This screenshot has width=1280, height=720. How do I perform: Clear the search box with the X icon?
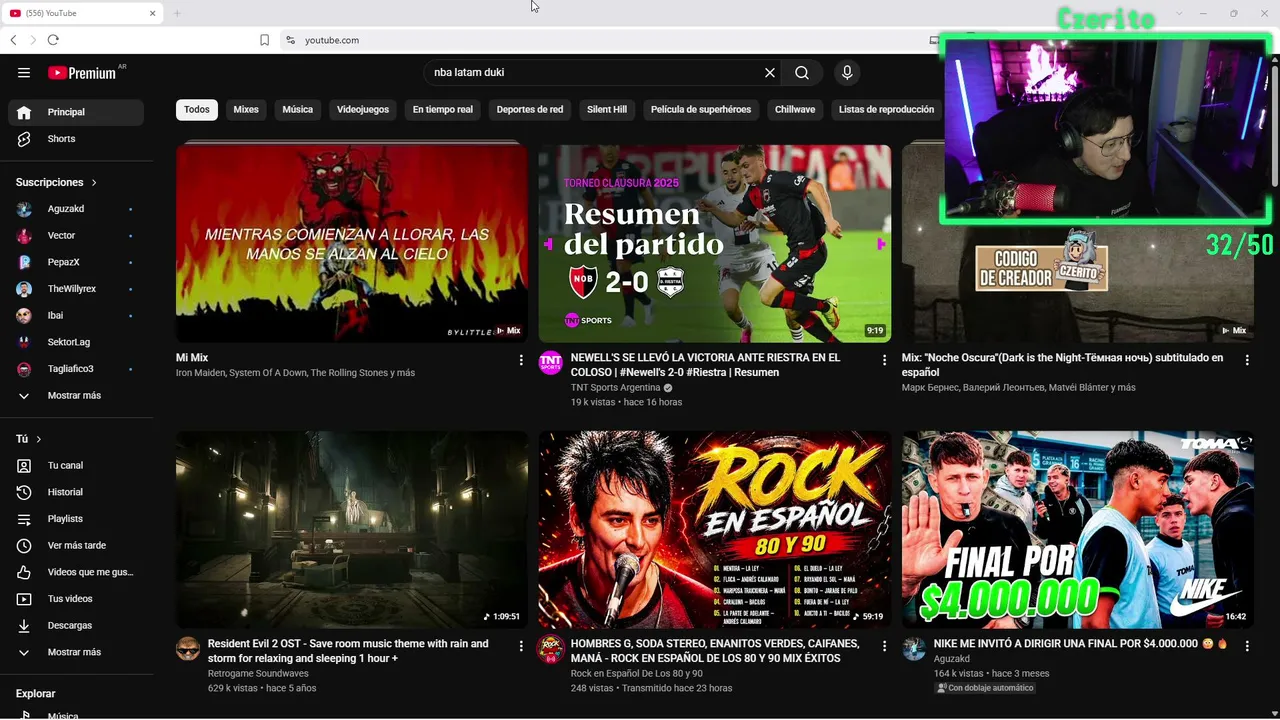770,73
